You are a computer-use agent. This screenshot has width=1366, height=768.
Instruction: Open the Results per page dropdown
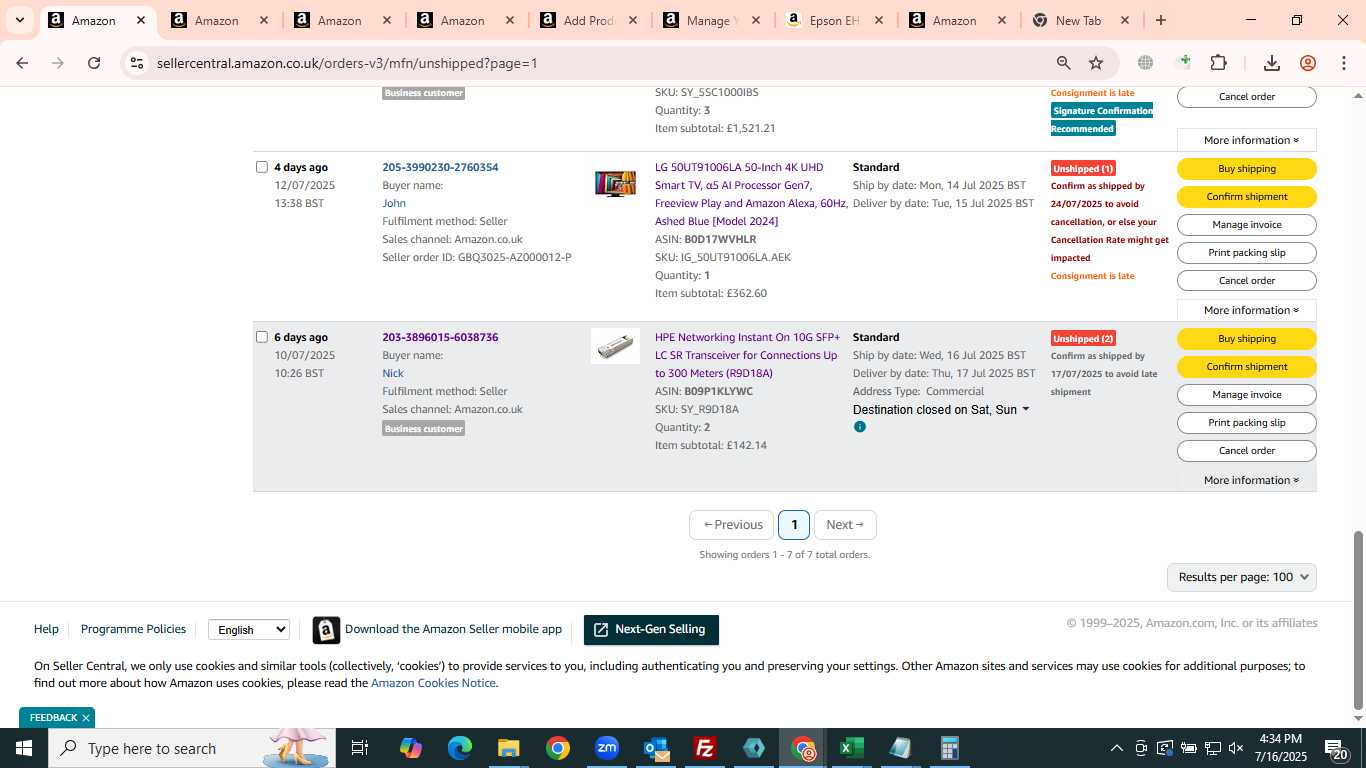[1242, 577]
